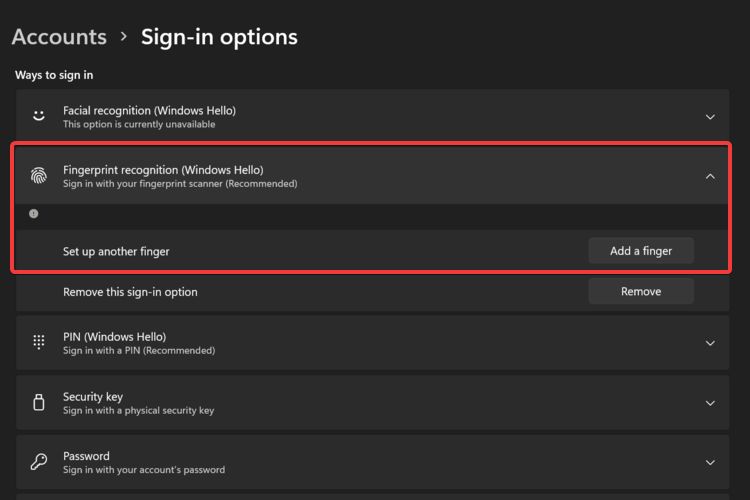Select the Sign-in options page heading
750x500 pixels.
tap(219, 37)
